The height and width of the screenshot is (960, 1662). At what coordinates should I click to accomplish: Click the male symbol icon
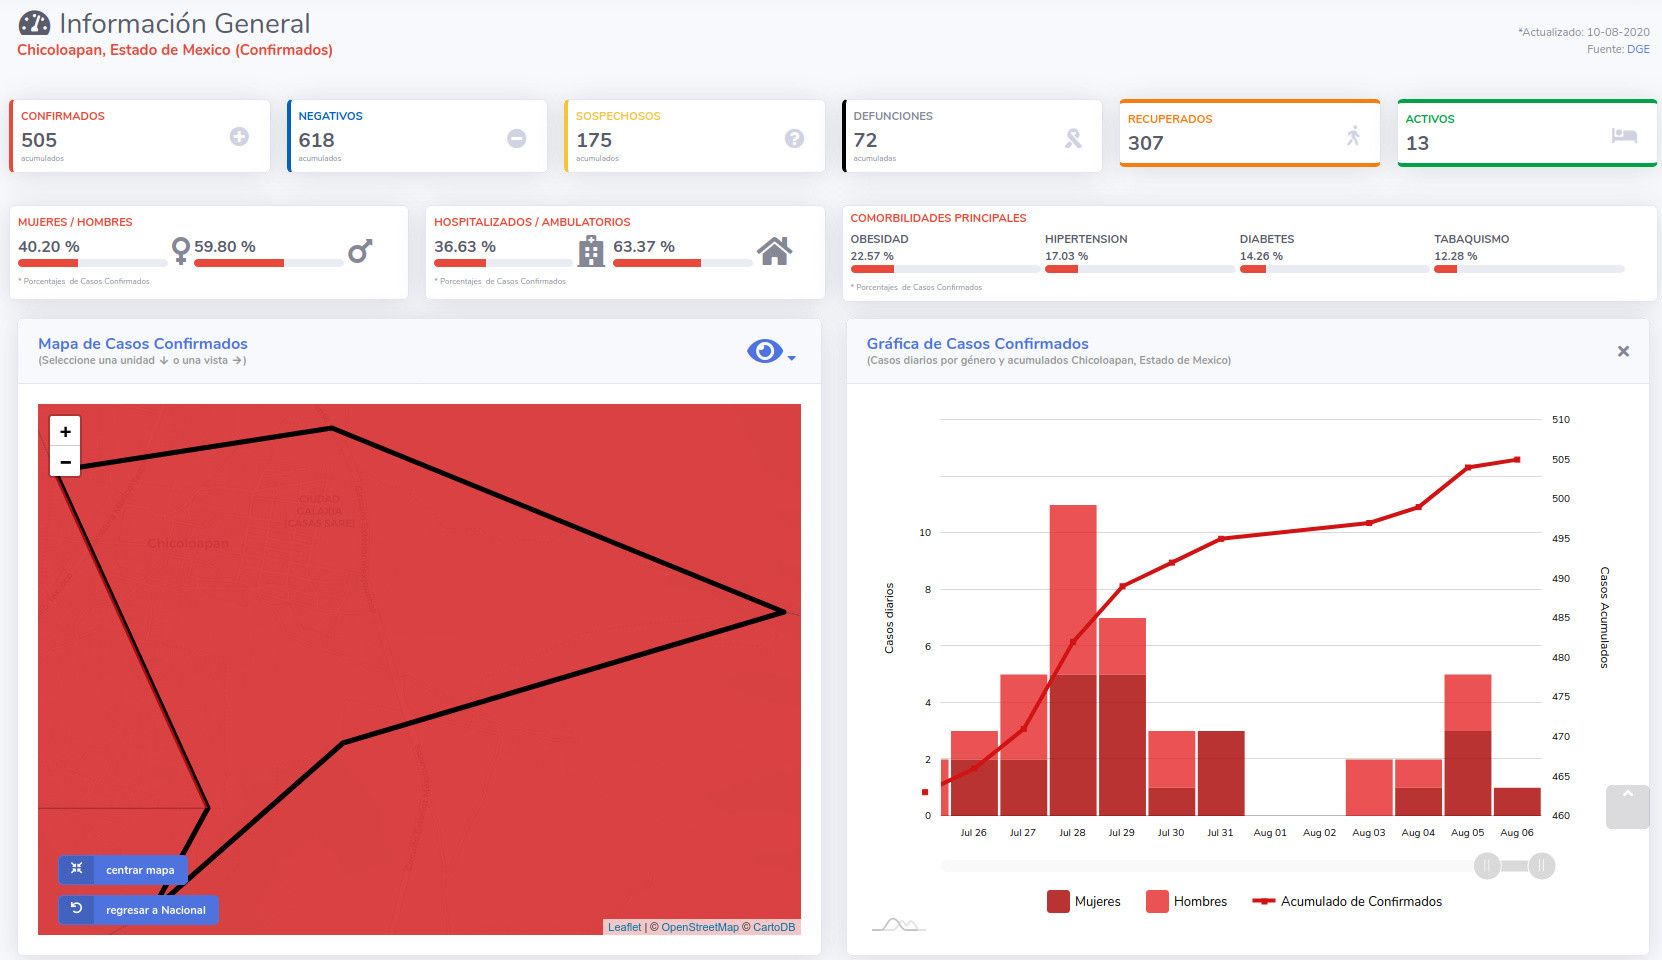360,251
